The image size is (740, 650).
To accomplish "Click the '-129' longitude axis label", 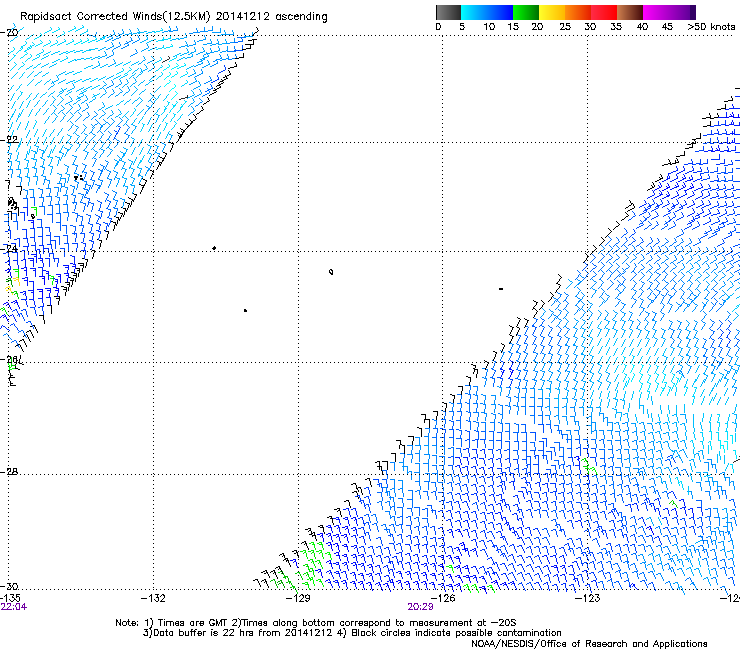I will pos(299,599).
